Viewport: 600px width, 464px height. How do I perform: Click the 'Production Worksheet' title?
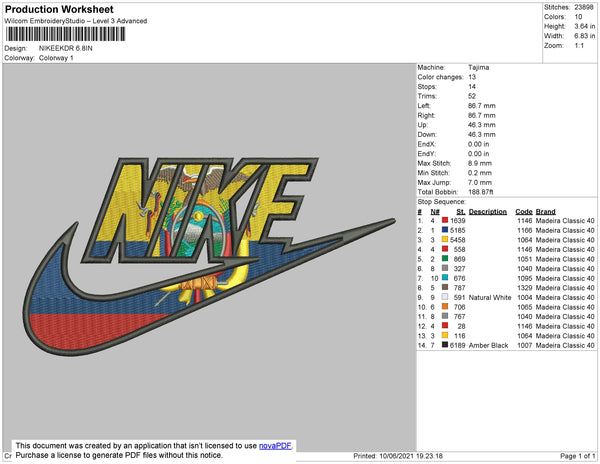pyautogui.click(x=59, y=10)
